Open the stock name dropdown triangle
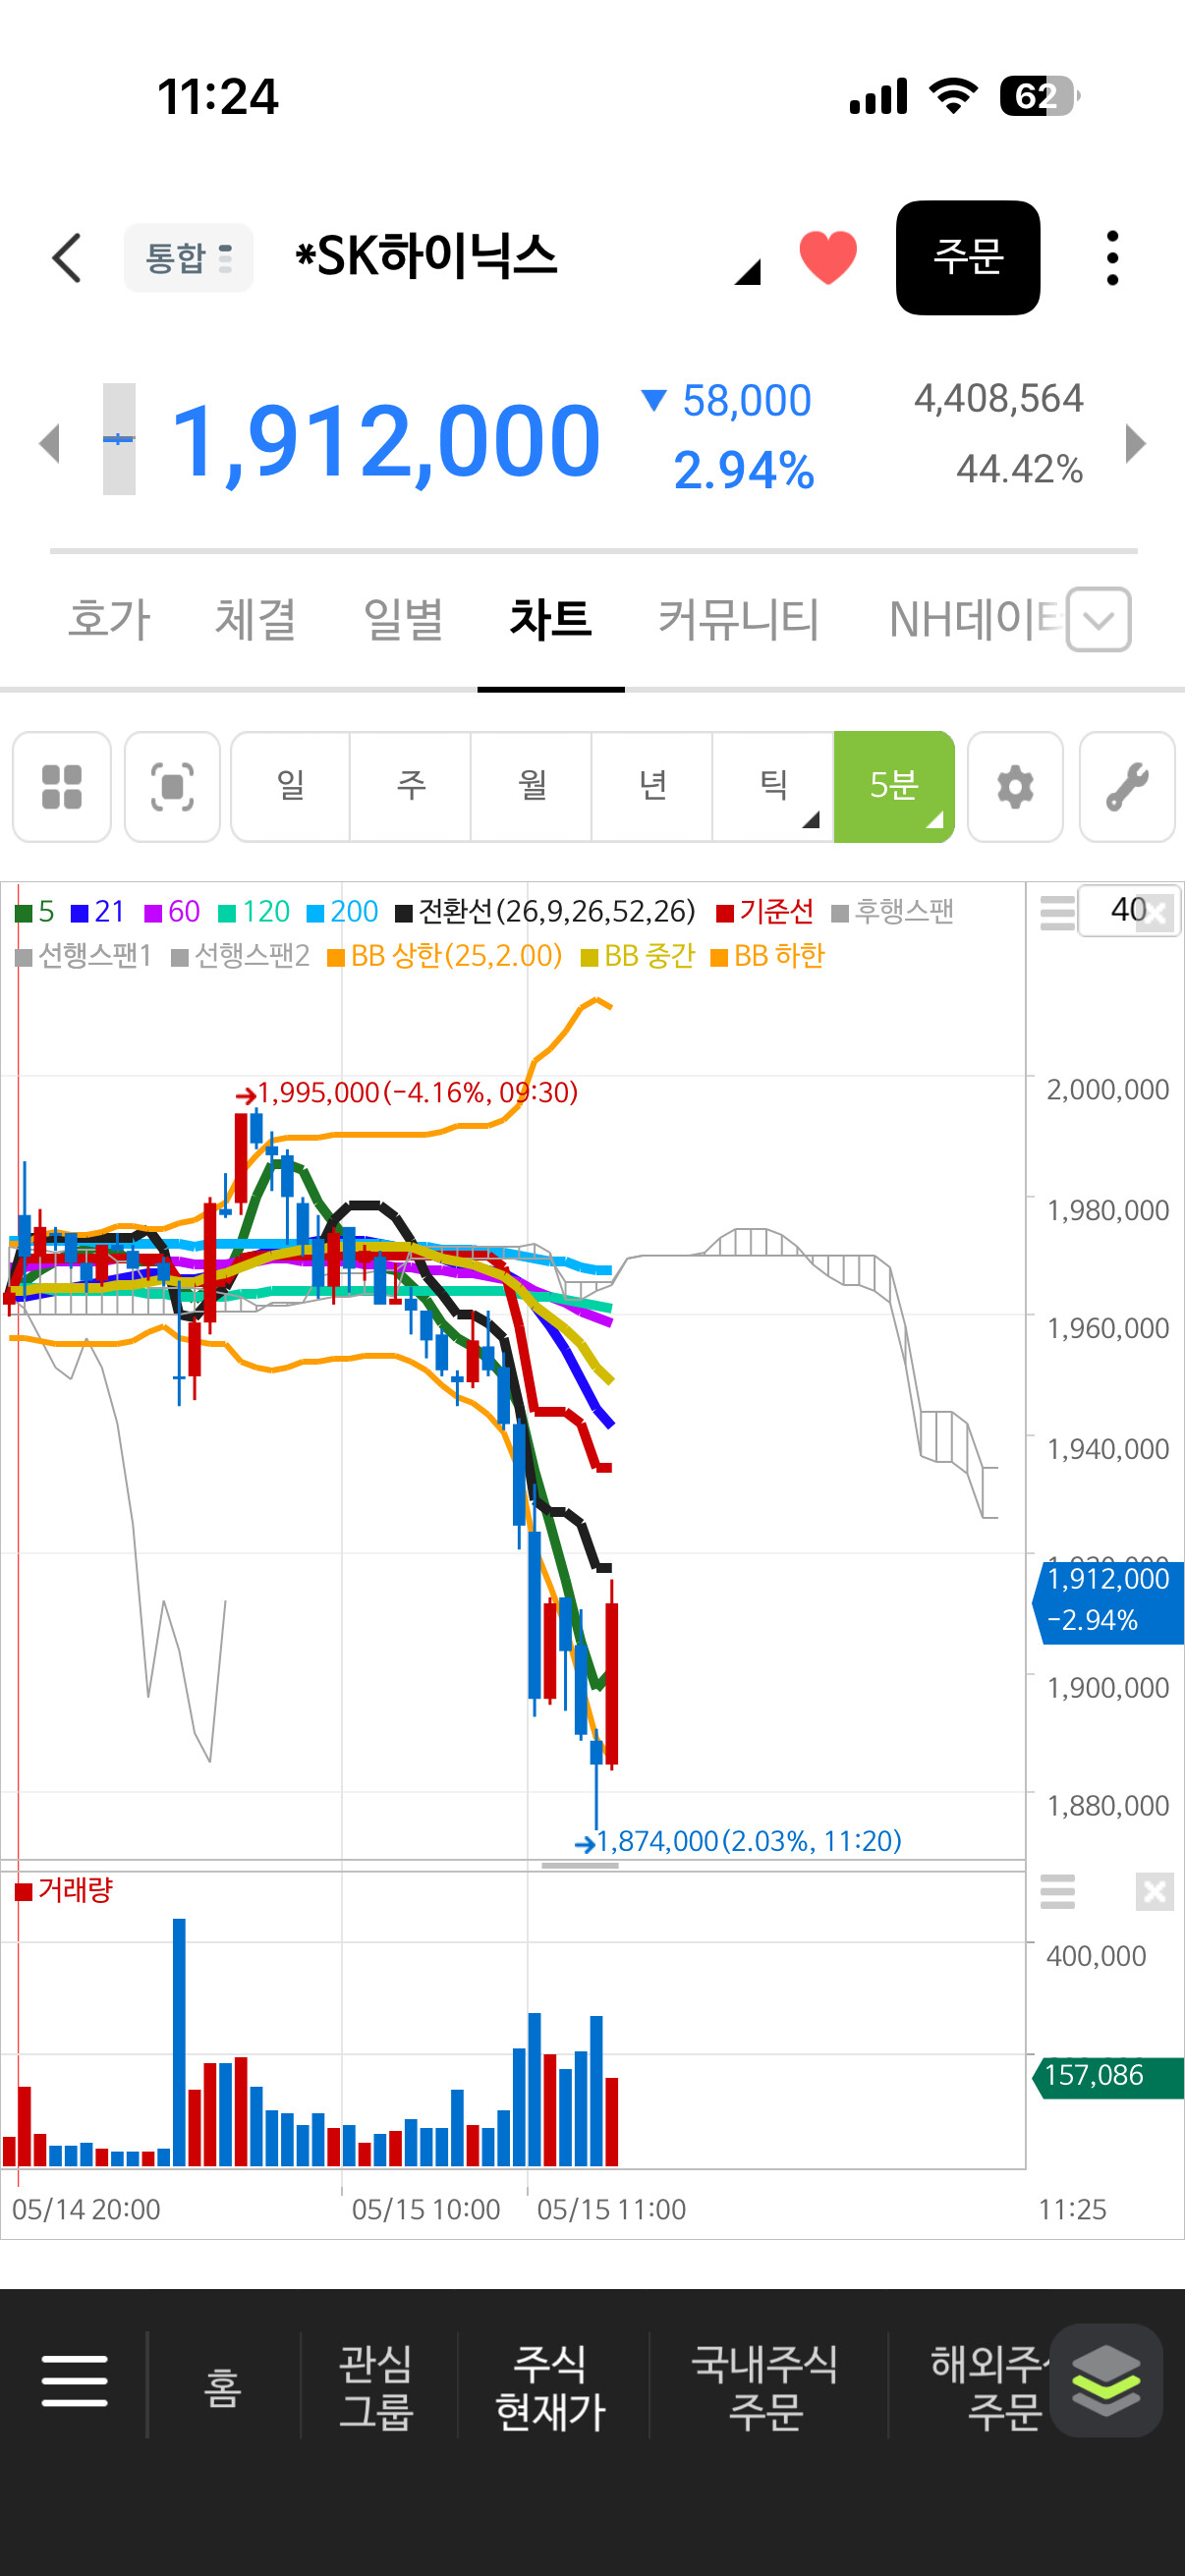Screen dimensions: 1185x2576 (x=747, y=272)
